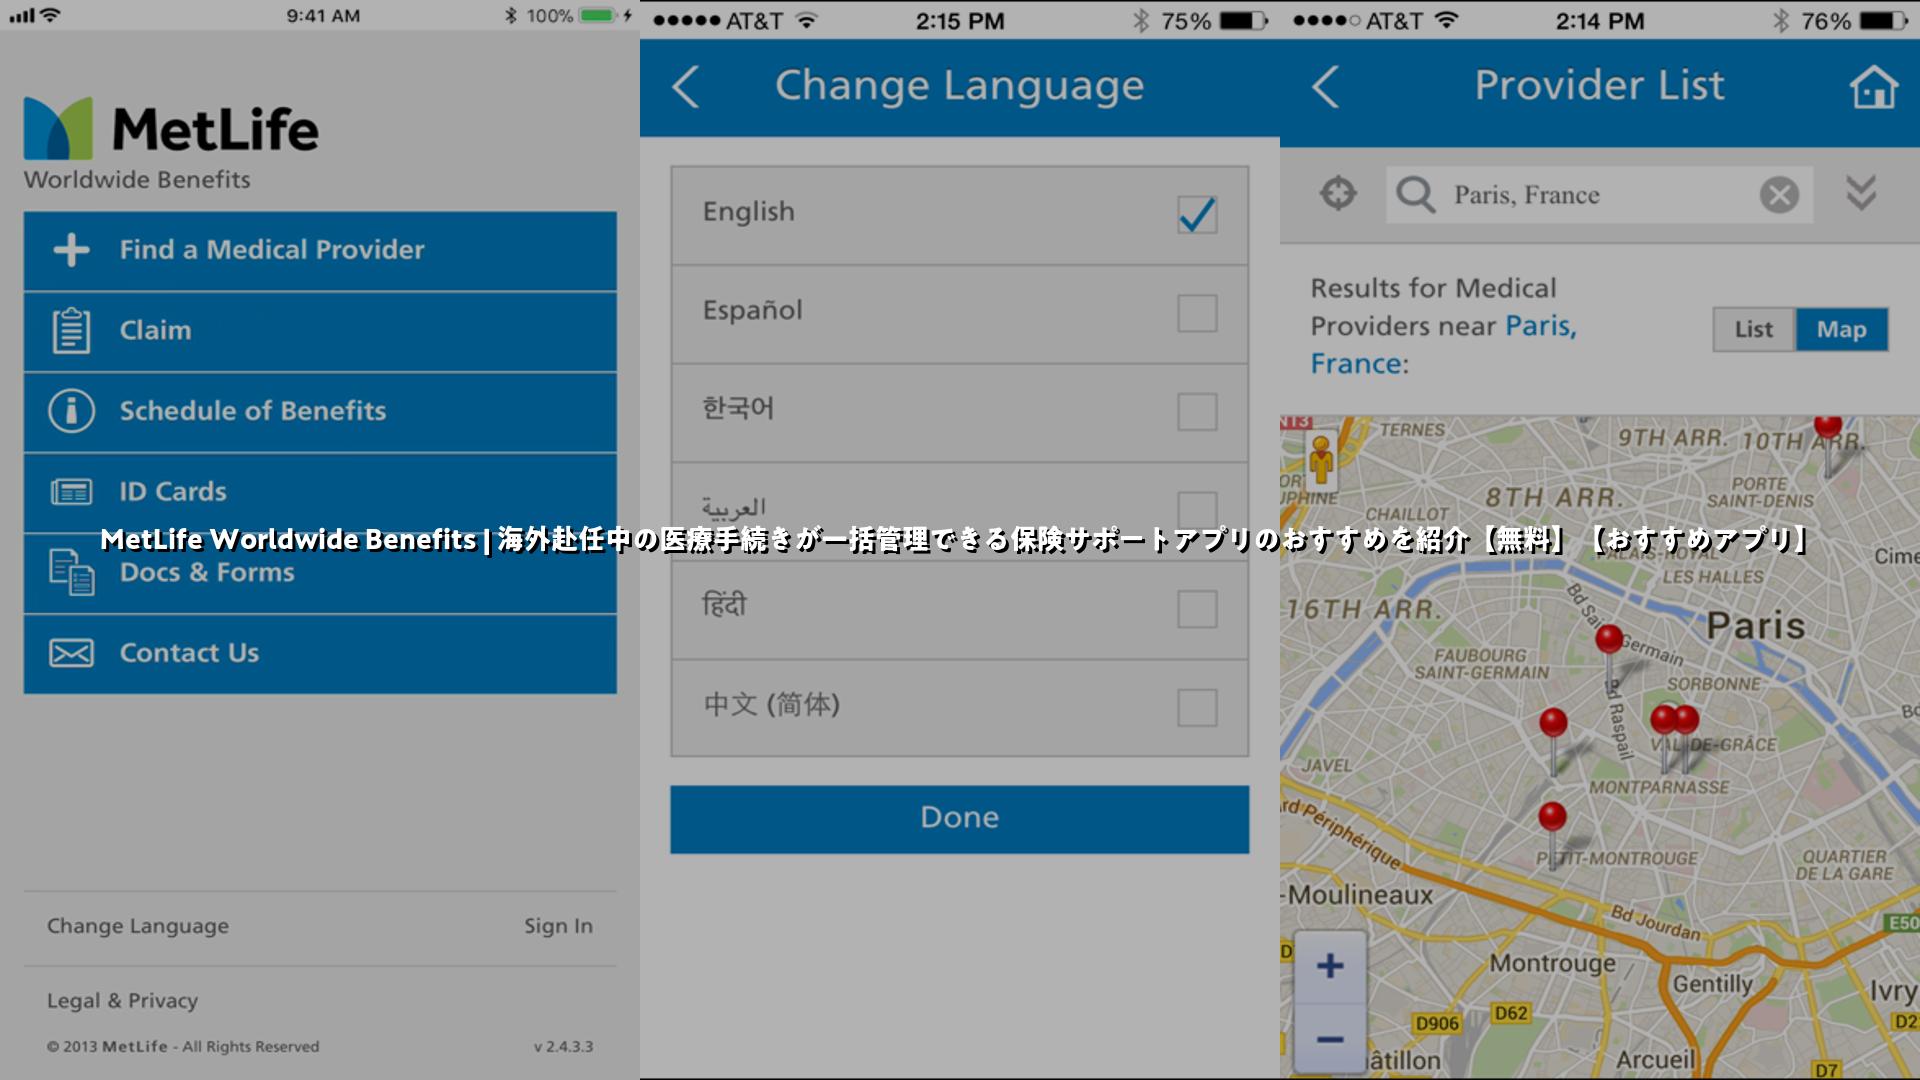Open Change Language link on home screen
This screenshot has width=1920, height=1080.
pos(138,926)
